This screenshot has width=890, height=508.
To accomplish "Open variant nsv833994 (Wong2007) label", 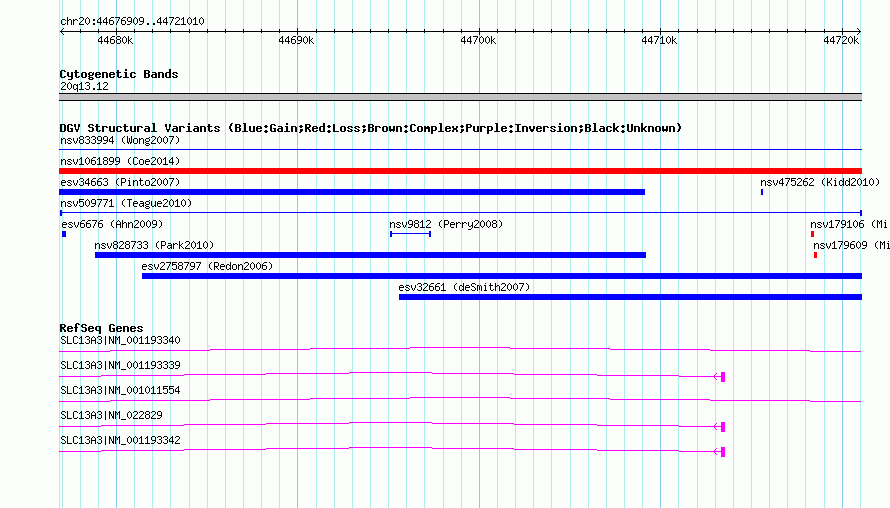I will click(120, 140).
